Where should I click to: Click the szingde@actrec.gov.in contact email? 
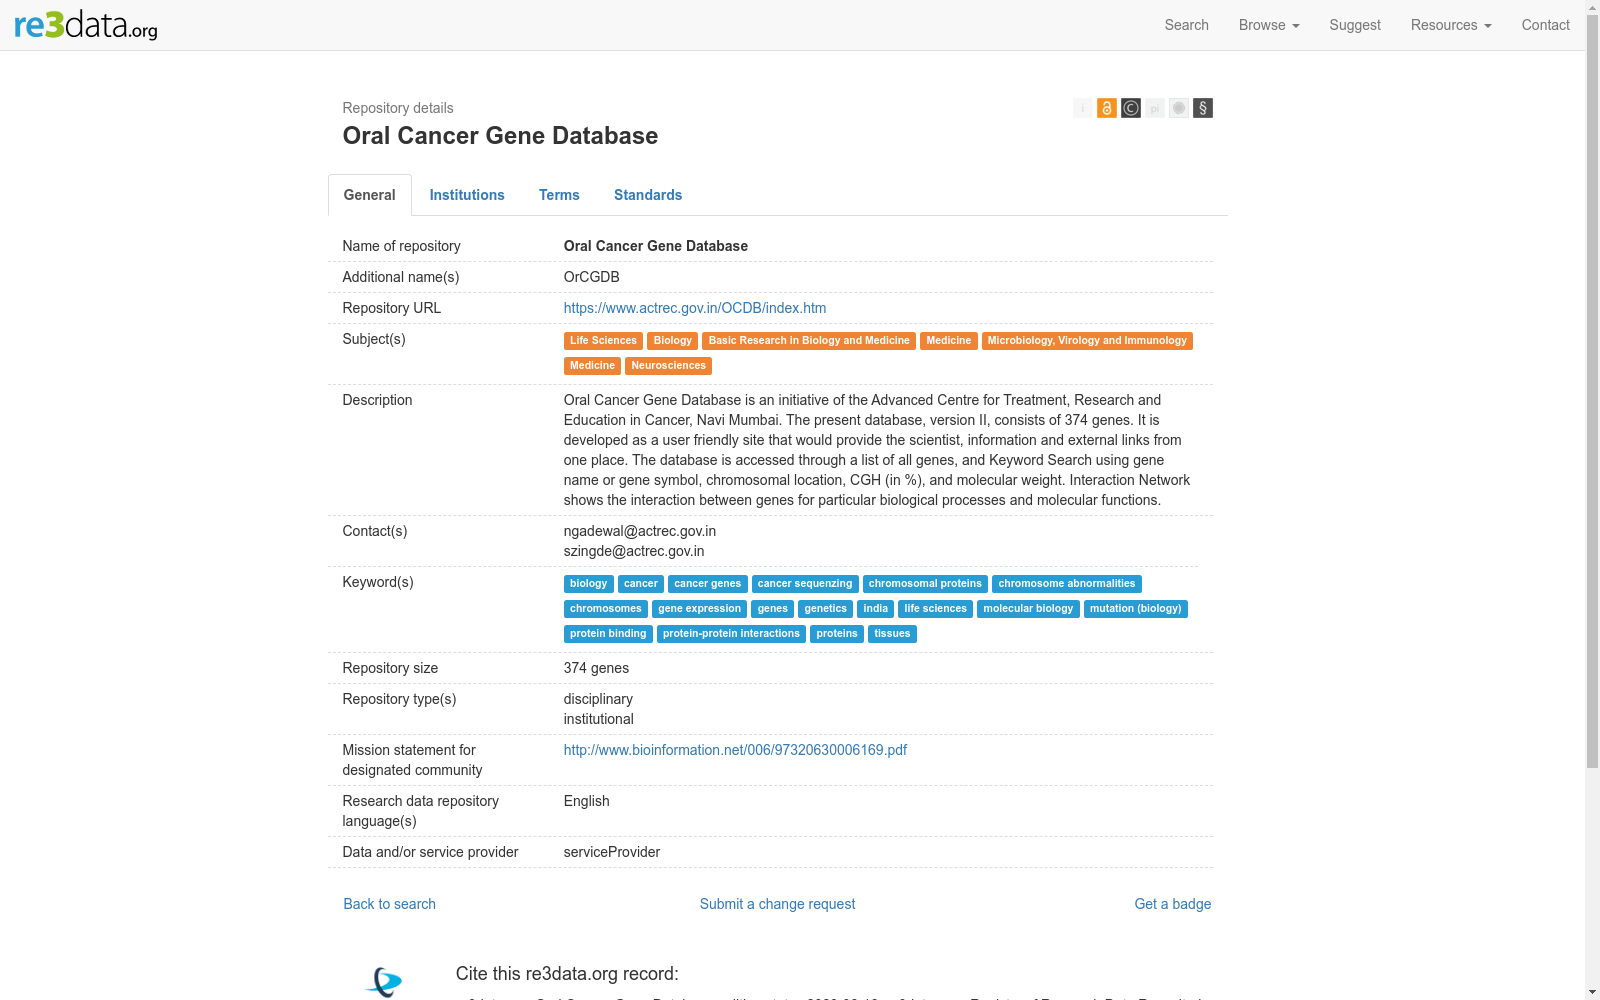click(x=634, y=551)
